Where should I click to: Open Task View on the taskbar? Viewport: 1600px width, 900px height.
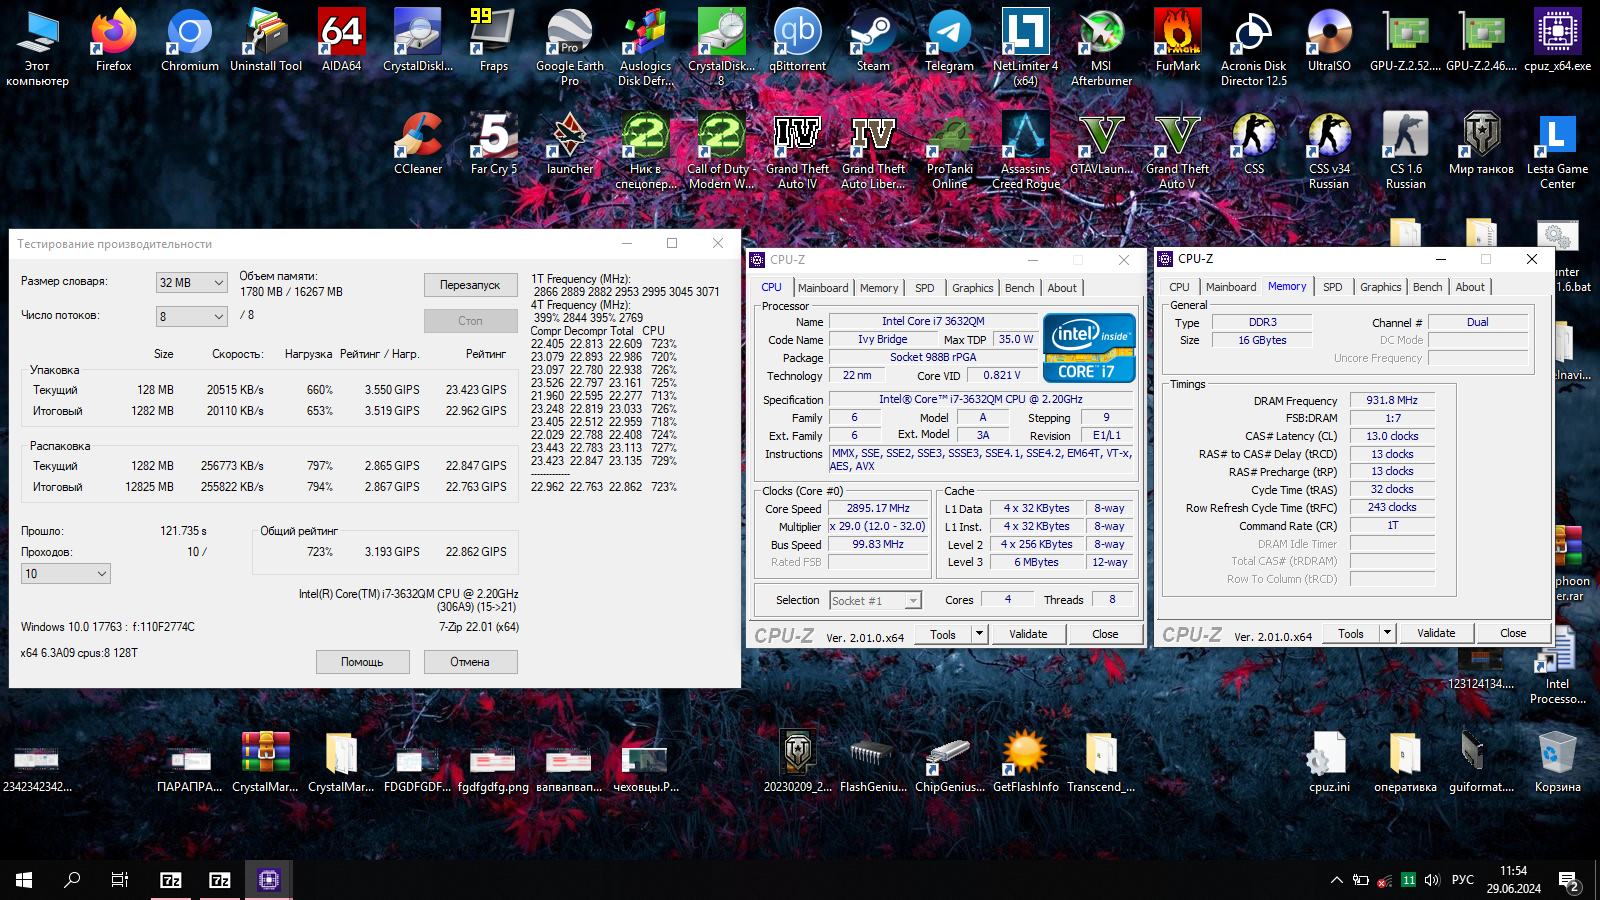(x=120, y=880)
